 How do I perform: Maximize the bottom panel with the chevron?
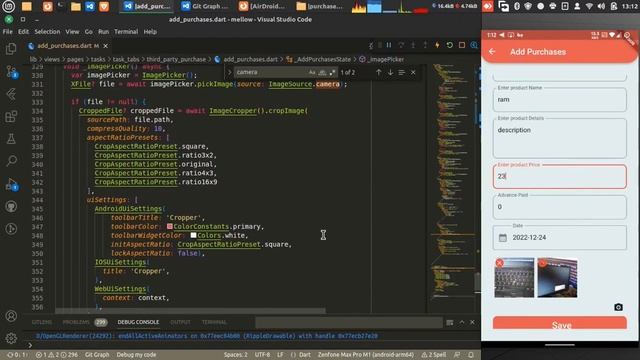click(x=462, y=322)
